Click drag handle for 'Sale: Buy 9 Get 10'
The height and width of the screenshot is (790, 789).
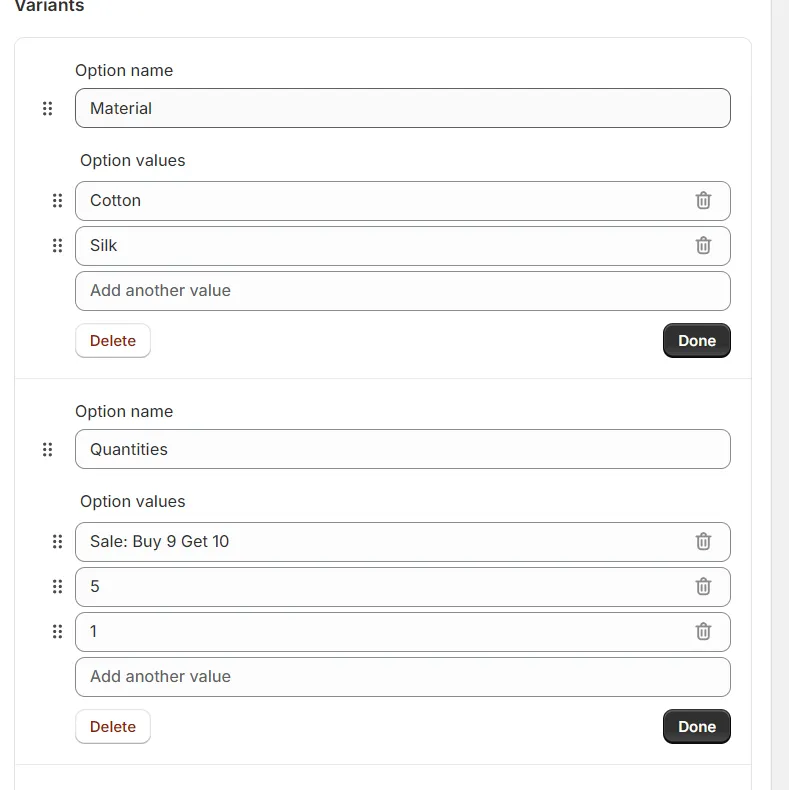click(x=57, y=542)
